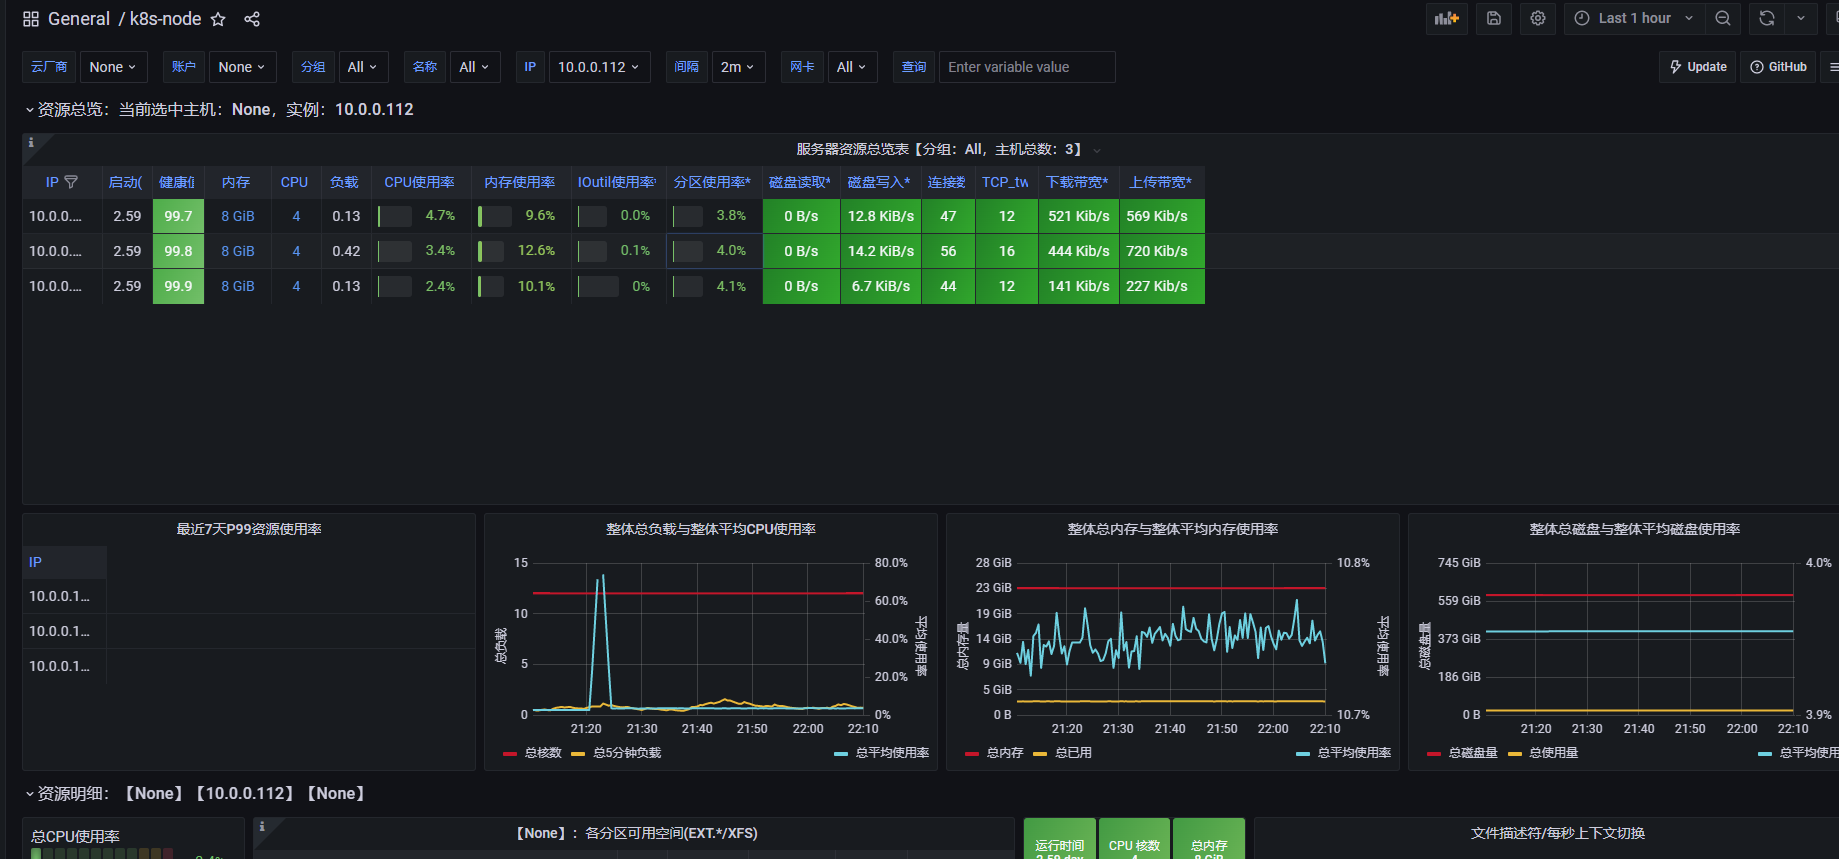
Task: Open 整体总磁盘与整体平均磁盘使用率 panel title
Action: (1635, 529)
